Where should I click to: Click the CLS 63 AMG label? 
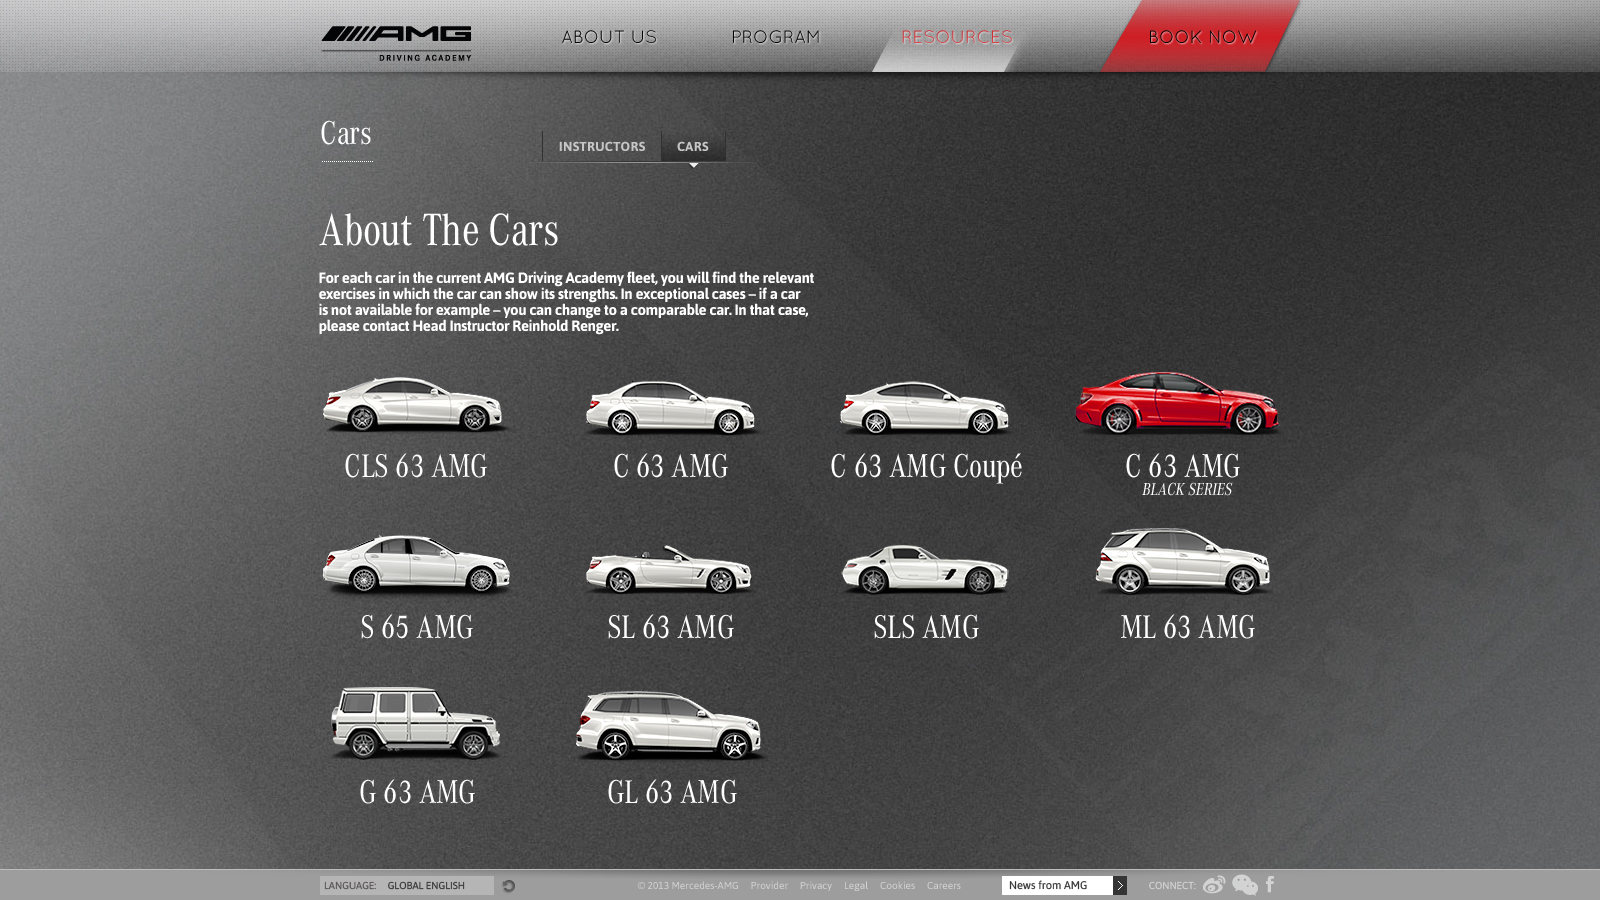416,467
